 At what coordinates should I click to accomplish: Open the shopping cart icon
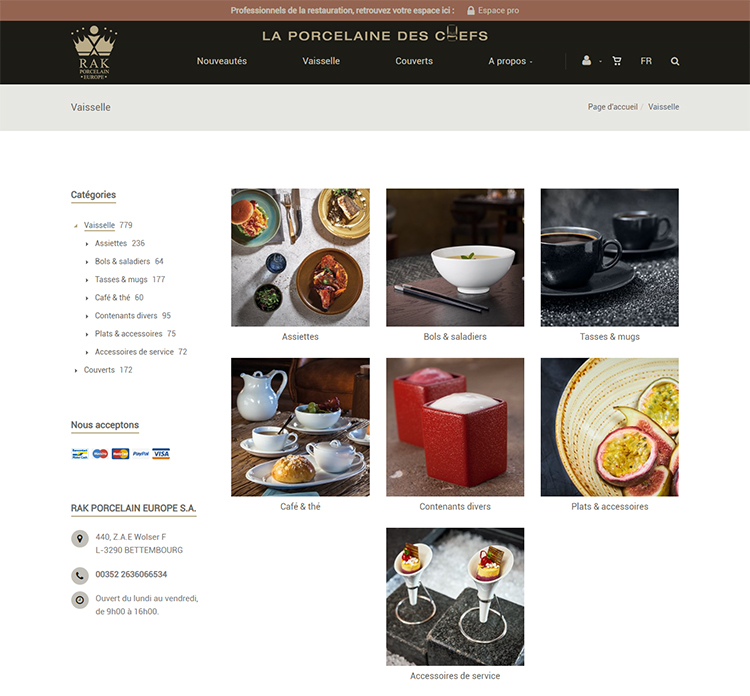[x=617, y=61]
